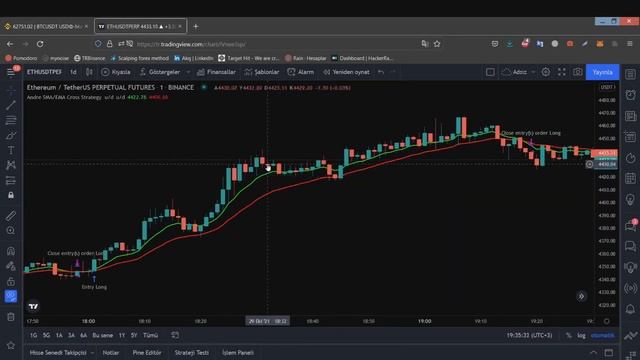Open the chat bubbles panel with notification
Viewport: 640px width, 360px height.
click(630, 225)
